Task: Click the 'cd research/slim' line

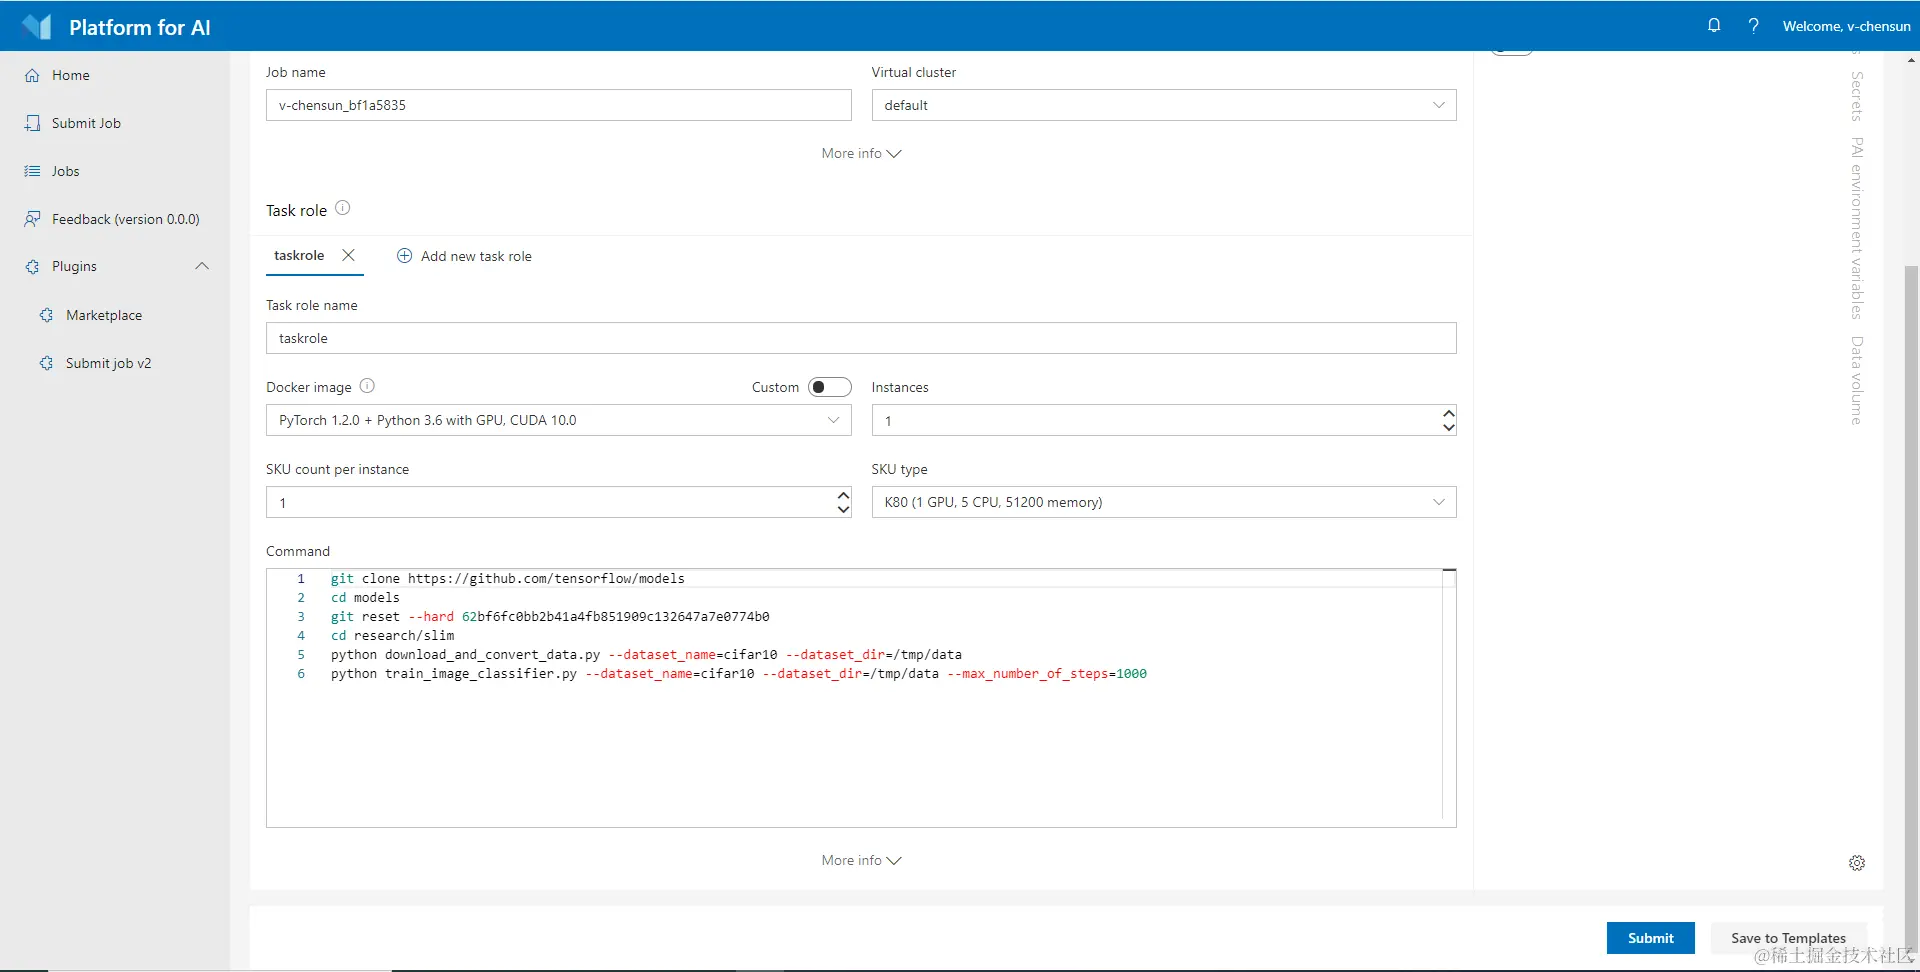Action: point(392,635)
